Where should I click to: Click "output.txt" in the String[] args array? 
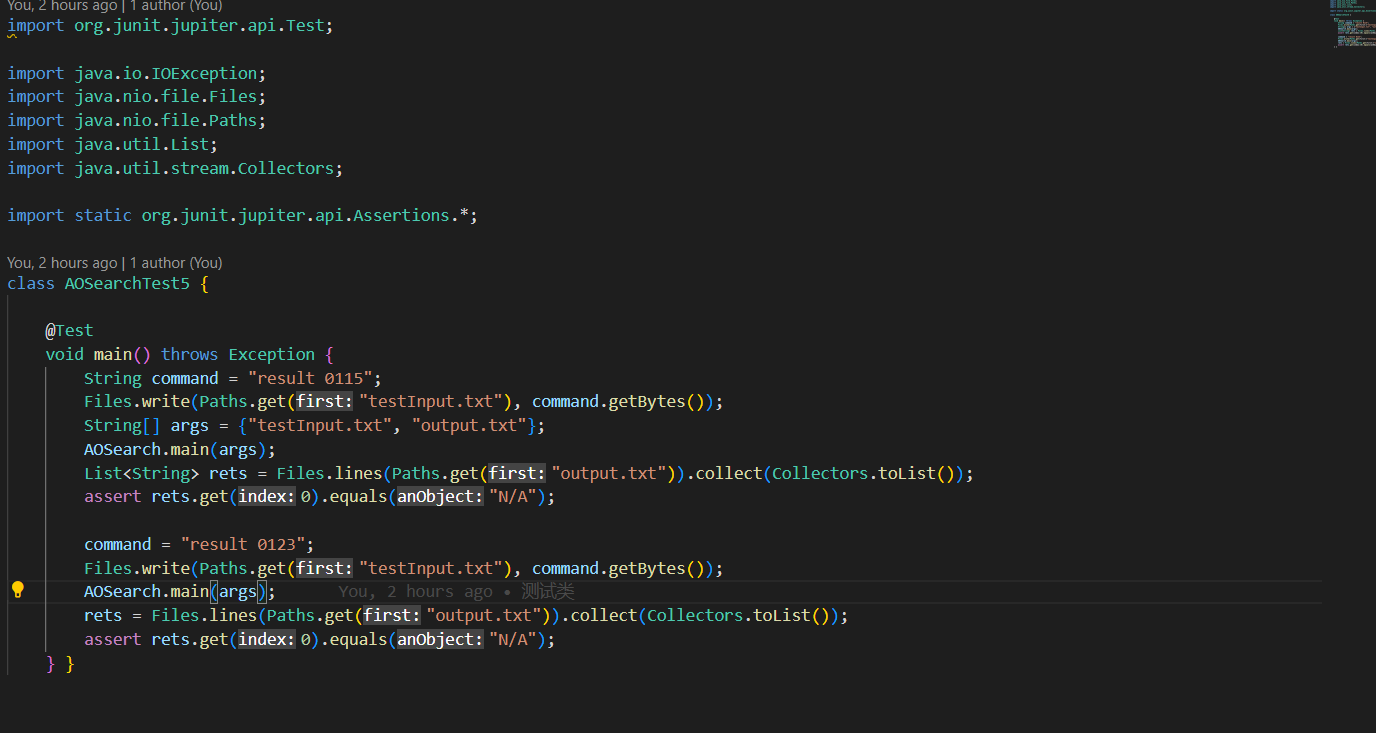[x=469, y=425]
